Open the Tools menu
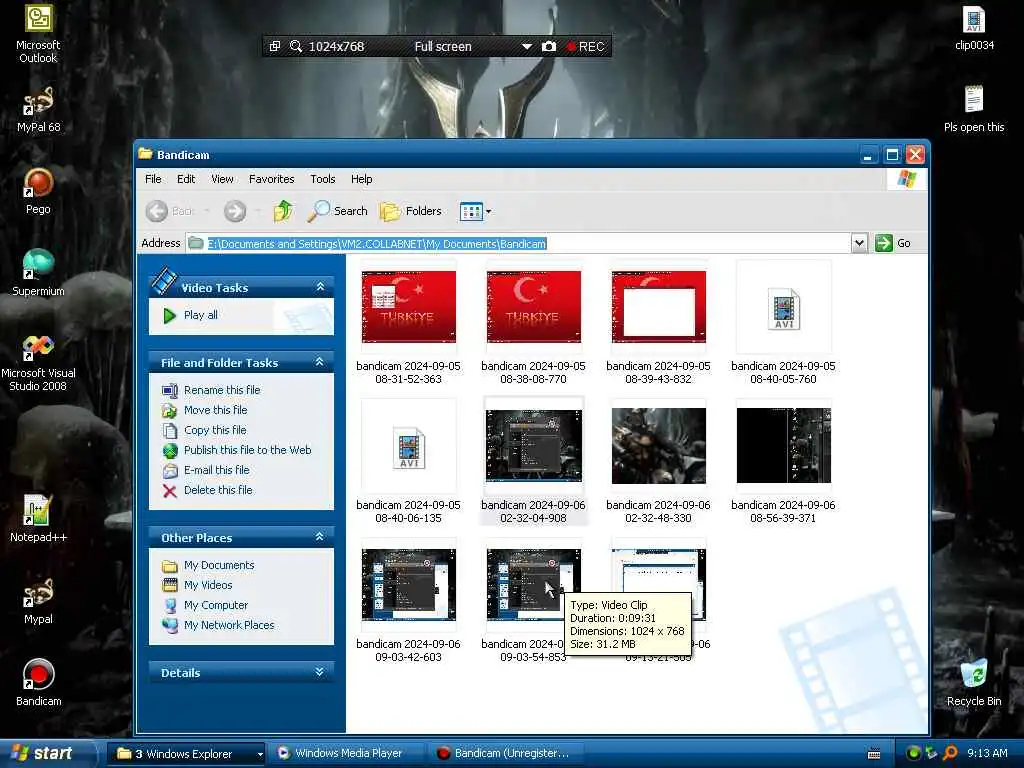The width and height of the screenshot is (1024, 768). coord(323,179)
